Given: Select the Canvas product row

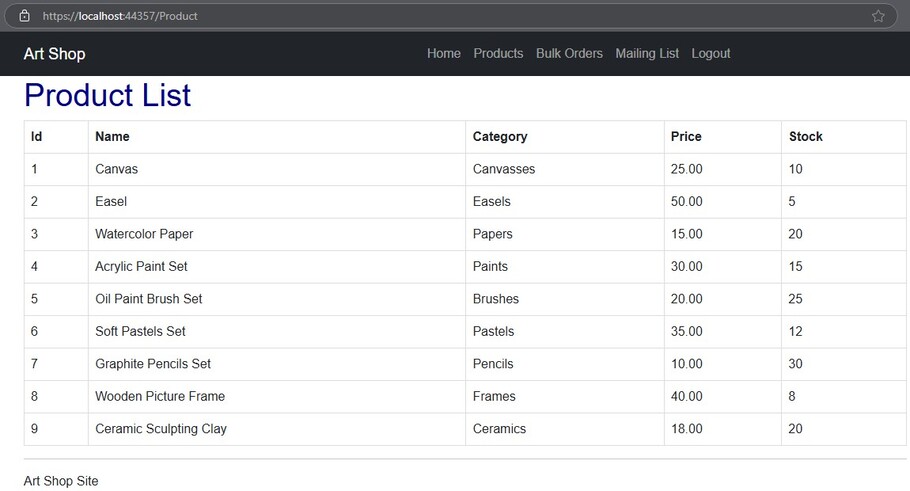Looking at the screenshot, I should (x=117, y=169).
